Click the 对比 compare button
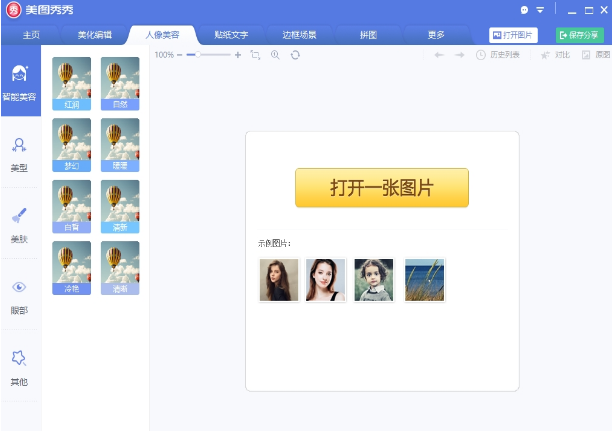This screenshot has width=613, height=431. 555,55
